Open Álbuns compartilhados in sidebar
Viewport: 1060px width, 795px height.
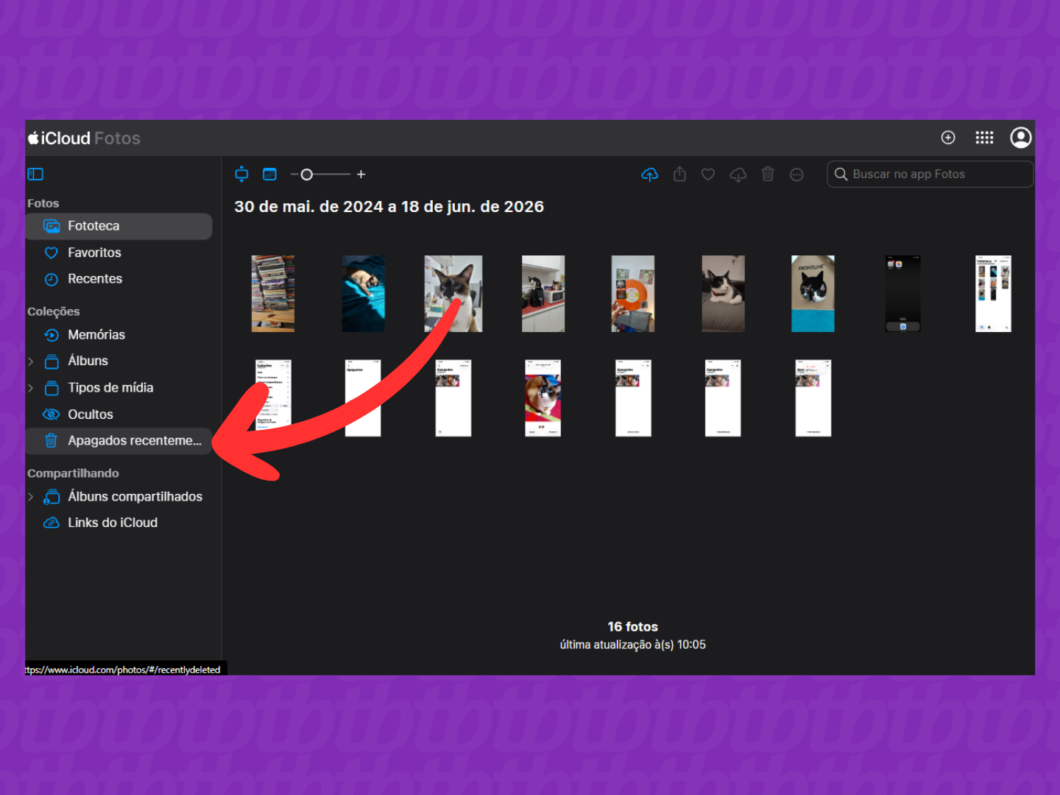tap(135, 497)
